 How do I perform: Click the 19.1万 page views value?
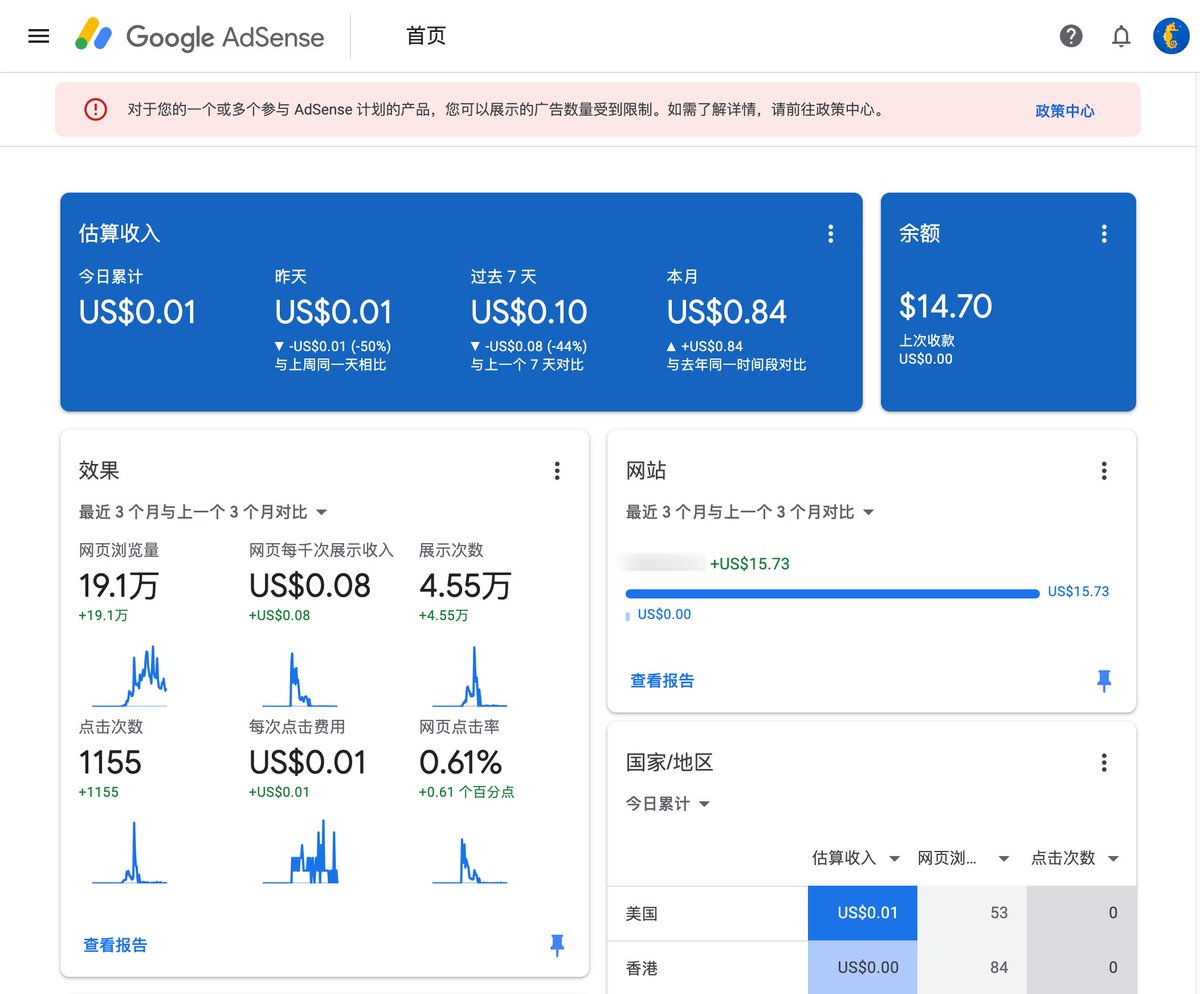click(x=119, y=585)
